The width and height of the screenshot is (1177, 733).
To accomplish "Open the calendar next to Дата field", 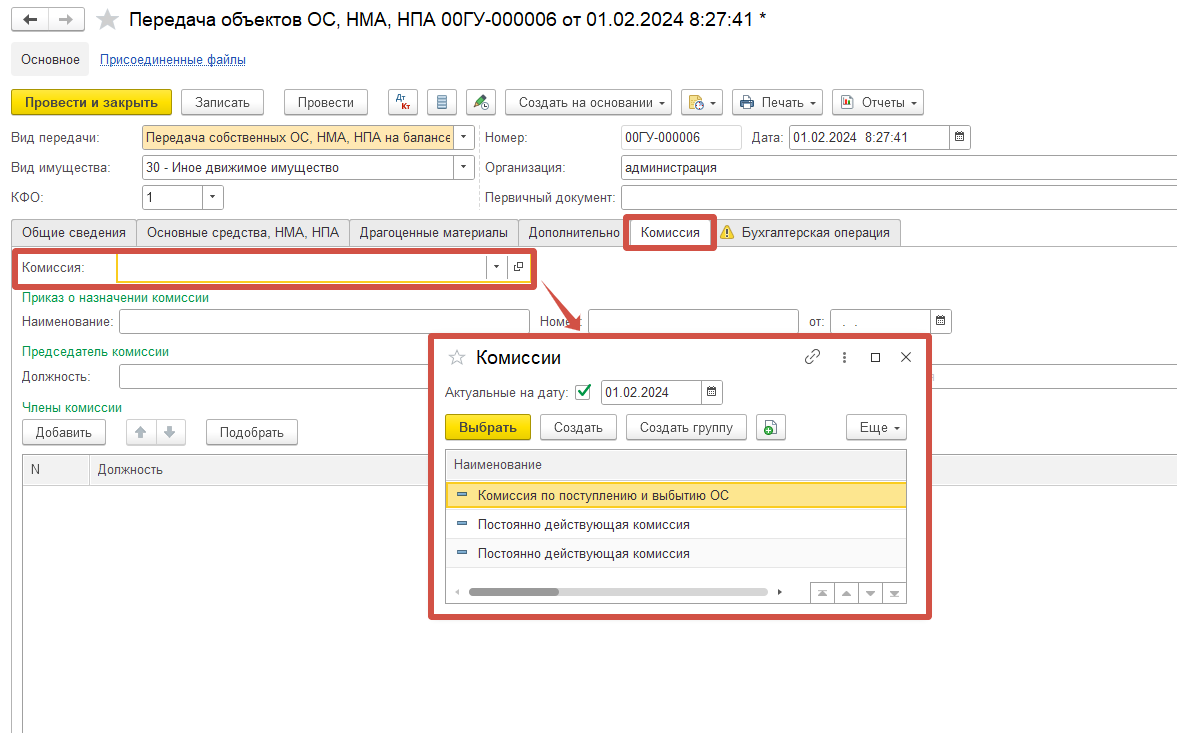I will point(959,137).
